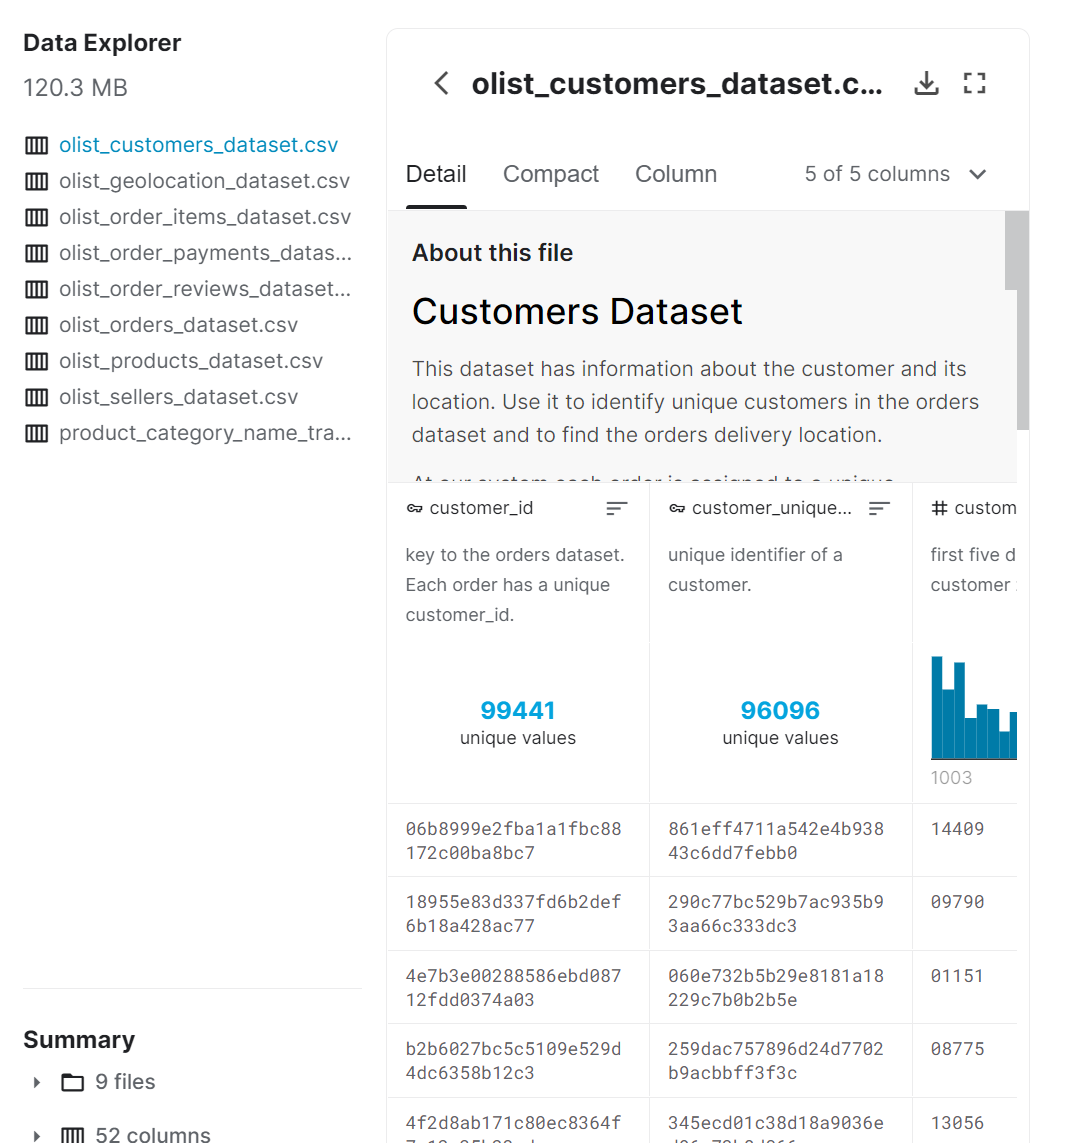Open olist_sellers_dataset.csv file
The width and height of the screenshot is (1069, 1143).
[x=179, y=397]
